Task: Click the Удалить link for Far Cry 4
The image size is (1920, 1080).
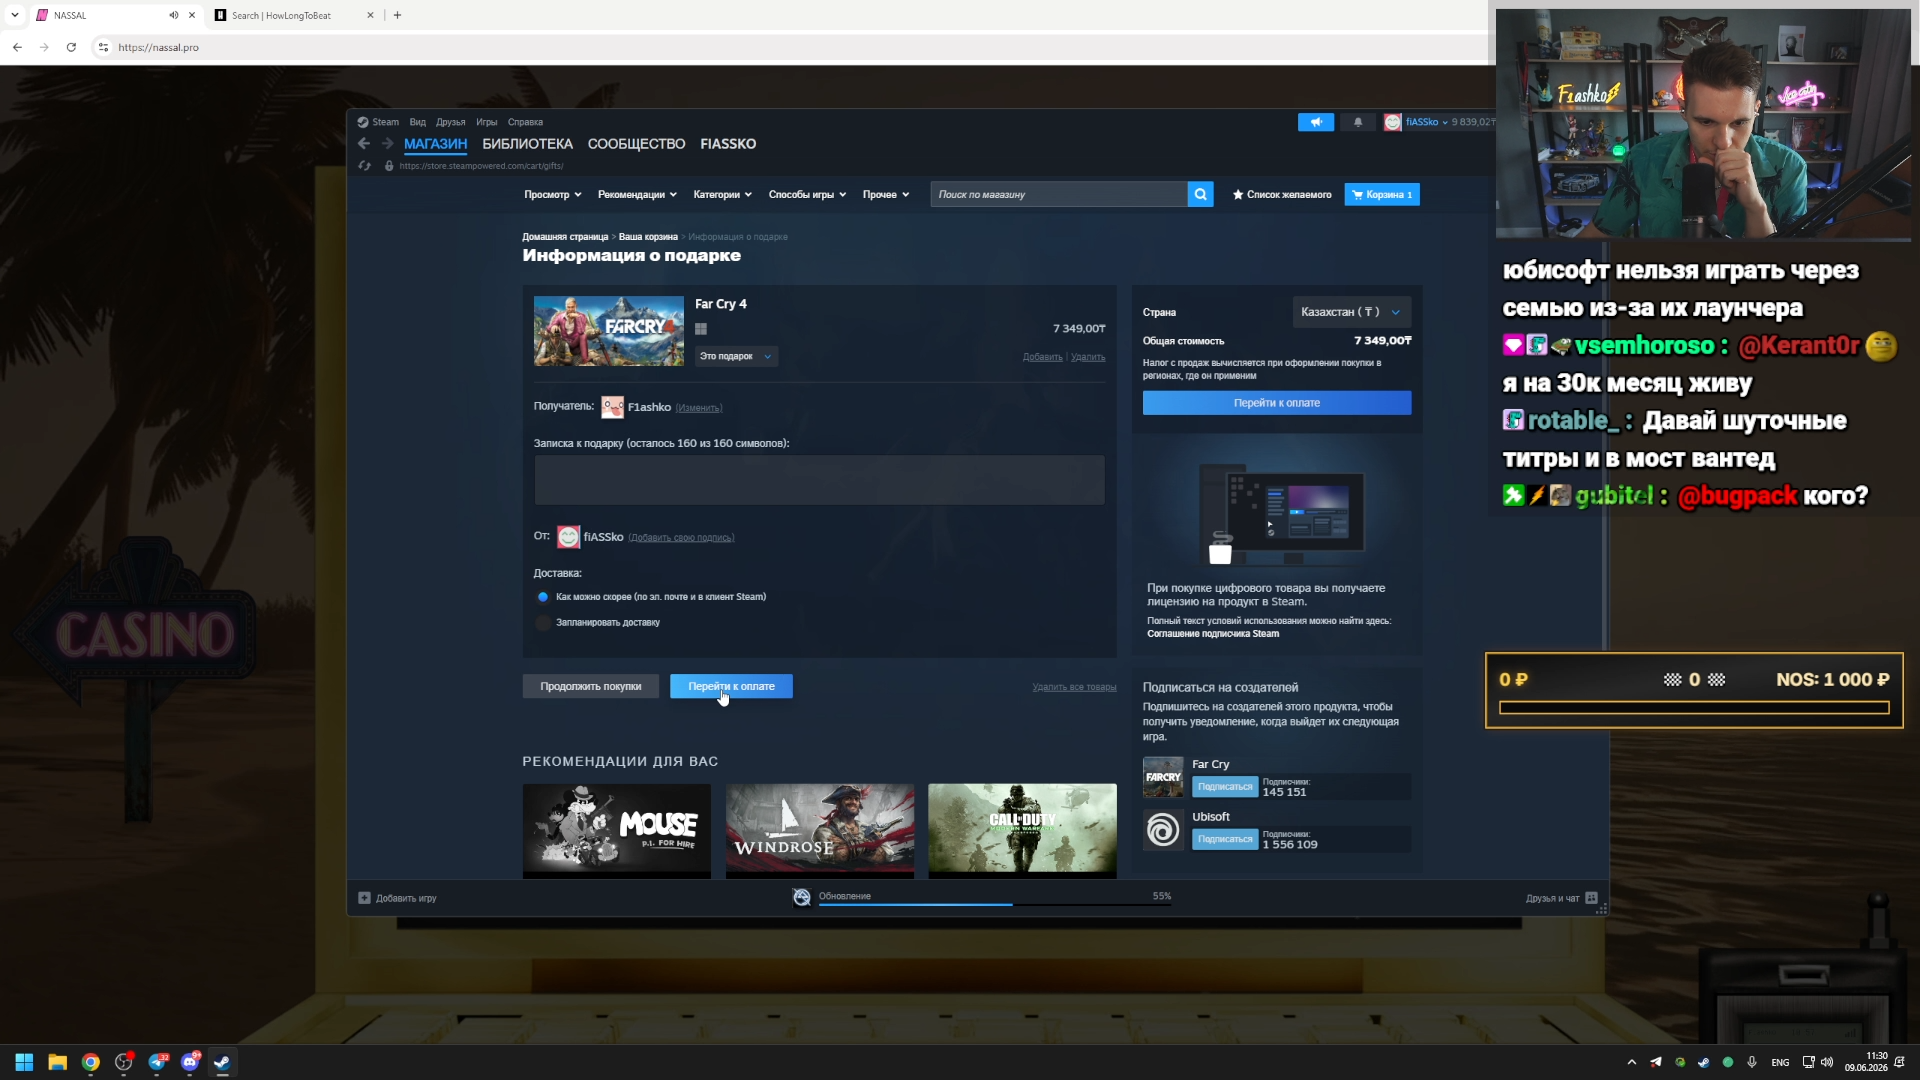Action: click(1088, 357)
